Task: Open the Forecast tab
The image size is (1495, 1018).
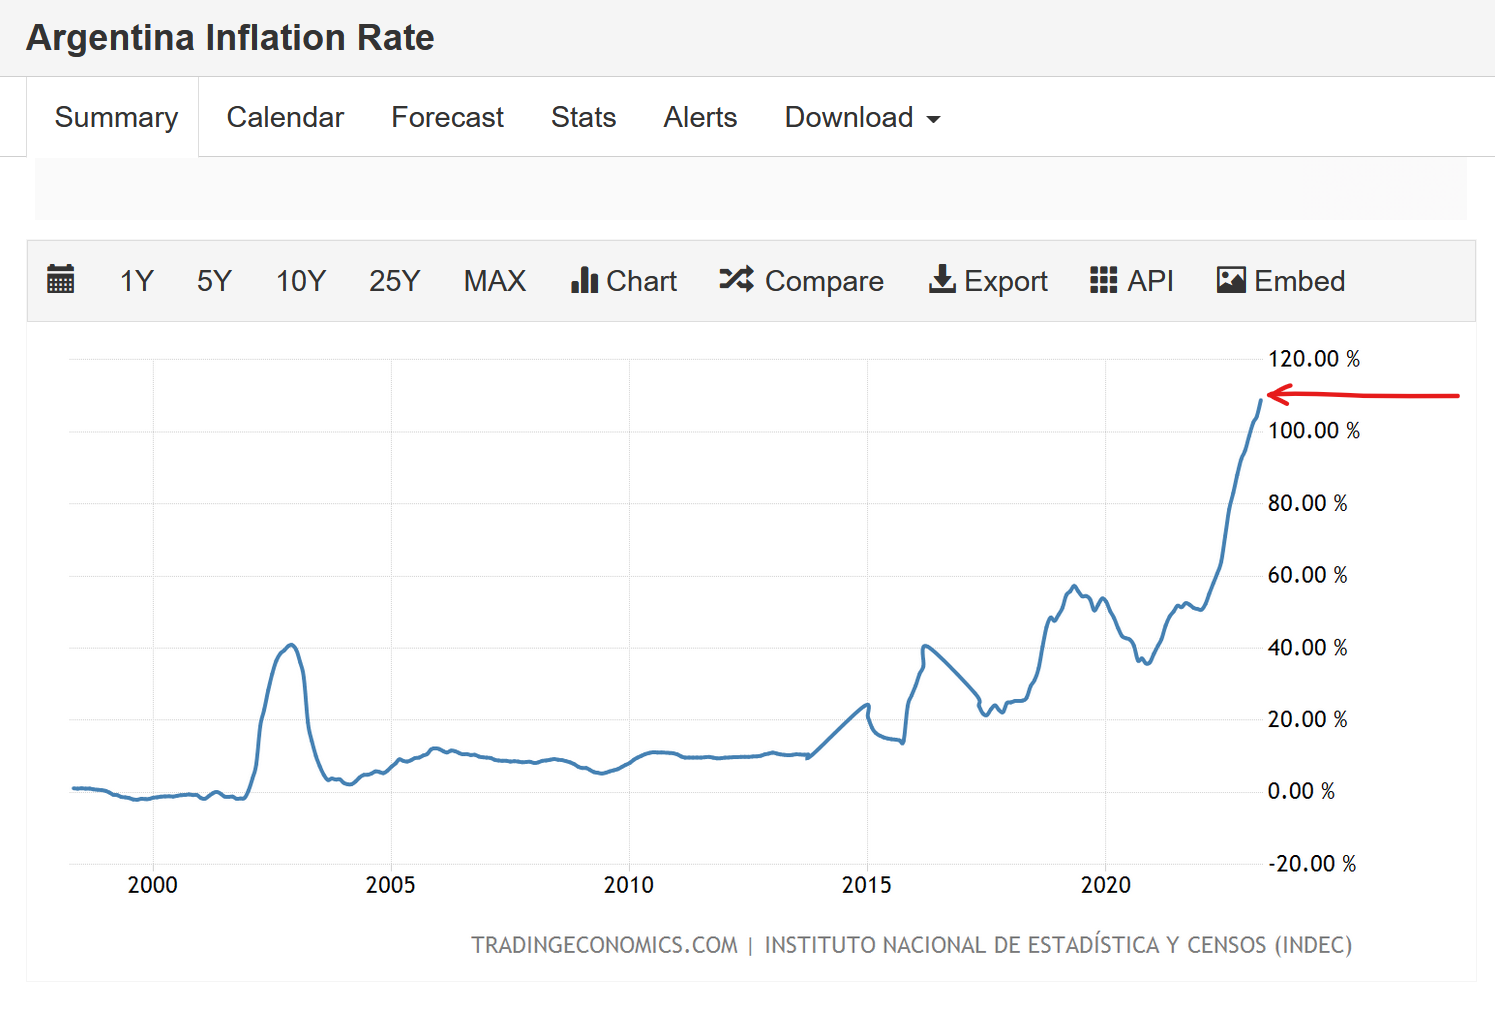Action: tap(447, 117)
